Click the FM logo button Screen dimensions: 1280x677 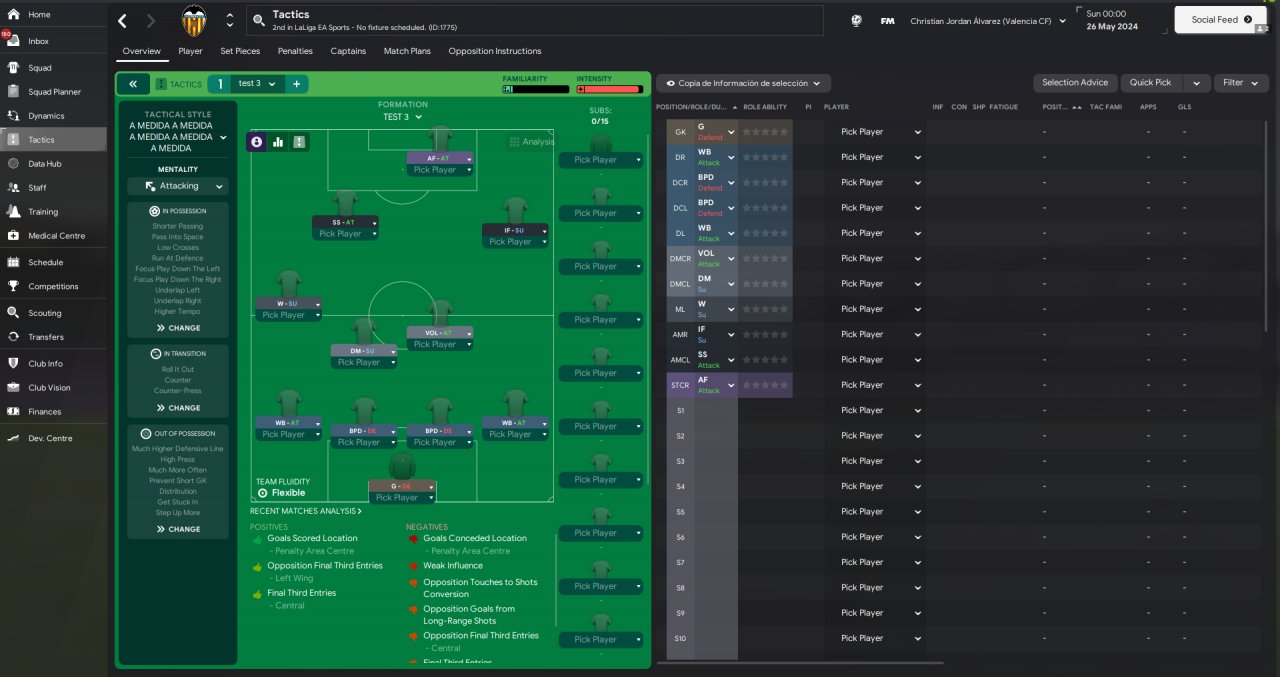click(x=887, y=20)
